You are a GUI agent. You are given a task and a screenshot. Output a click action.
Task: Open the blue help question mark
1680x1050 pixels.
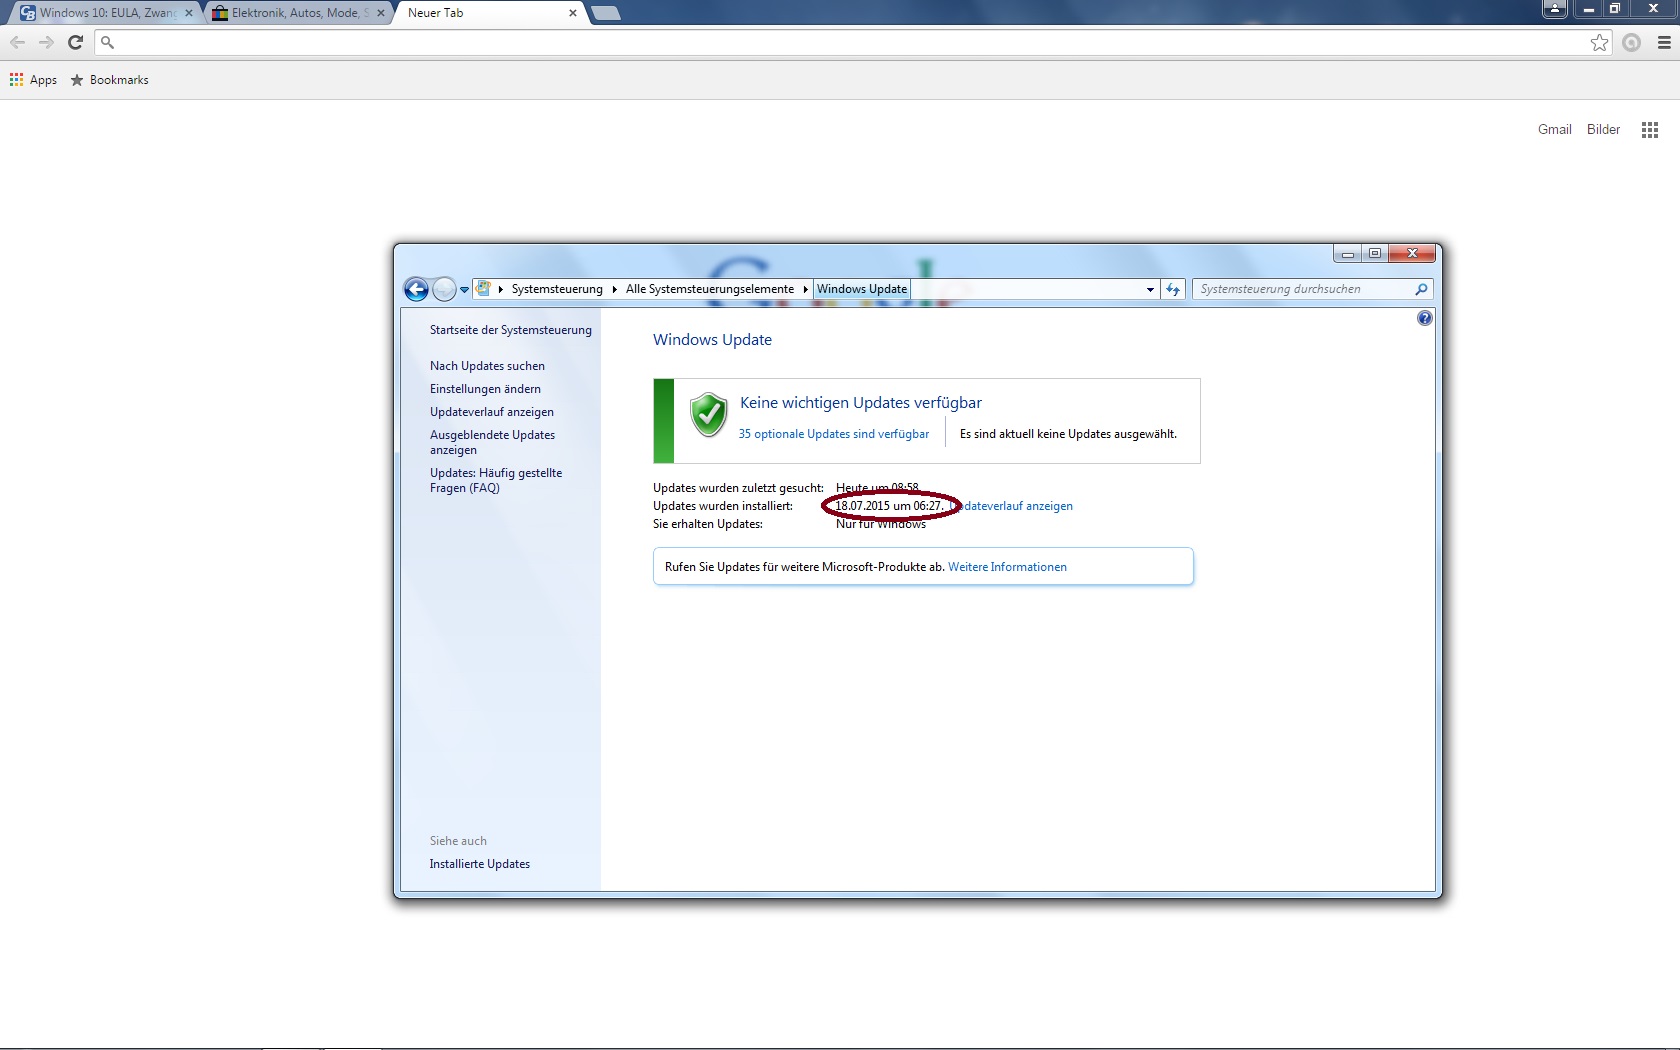coord(1425,318)
